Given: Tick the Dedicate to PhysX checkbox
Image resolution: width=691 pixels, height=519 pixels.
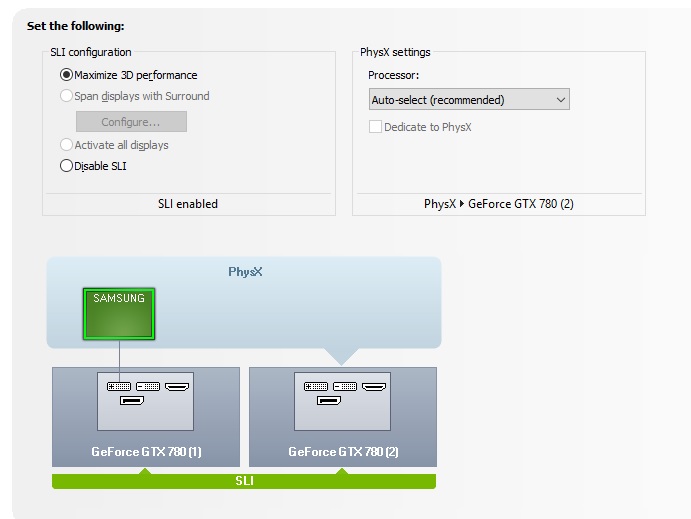Looking at the screenshot, I should coord(375,127).
